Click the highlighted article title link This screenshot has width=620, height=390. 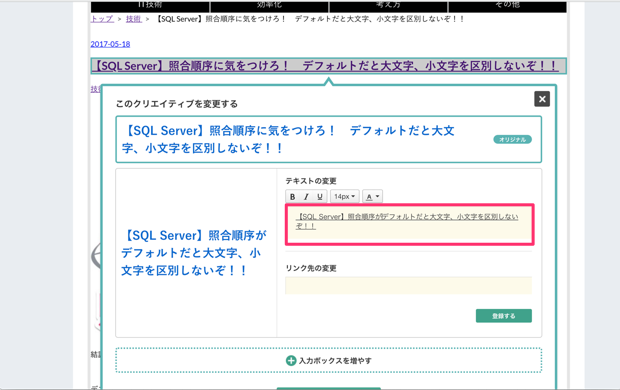click(x=329, y=66)
